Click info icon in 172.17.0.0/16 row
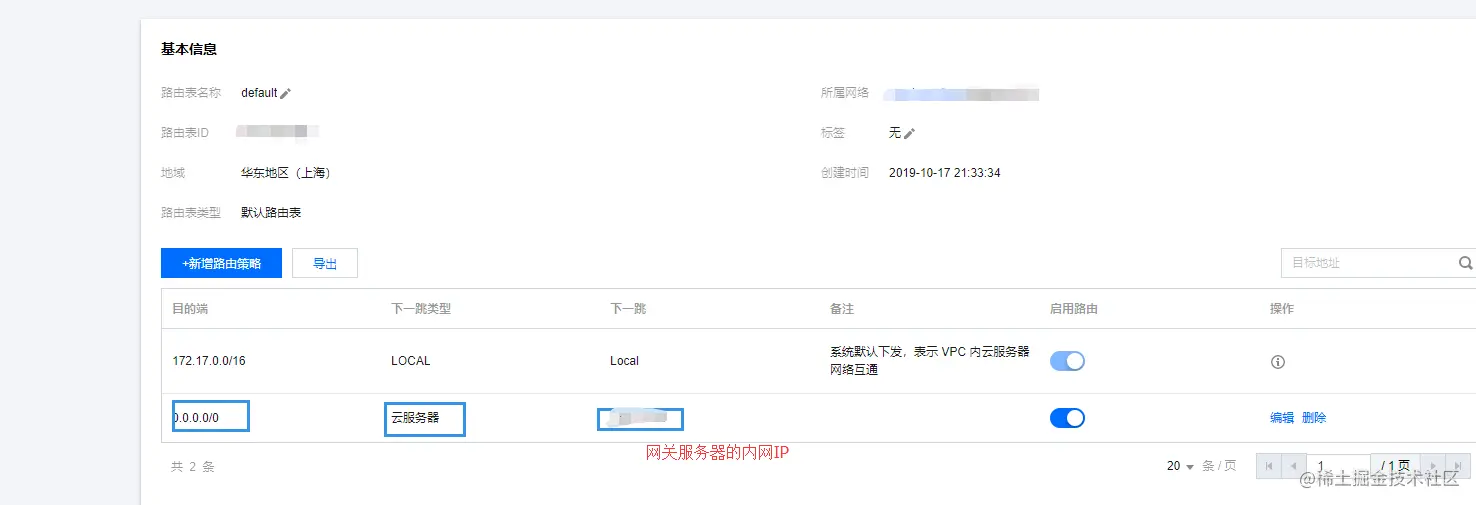1476x505 pixels. [x=1277, y=362]
